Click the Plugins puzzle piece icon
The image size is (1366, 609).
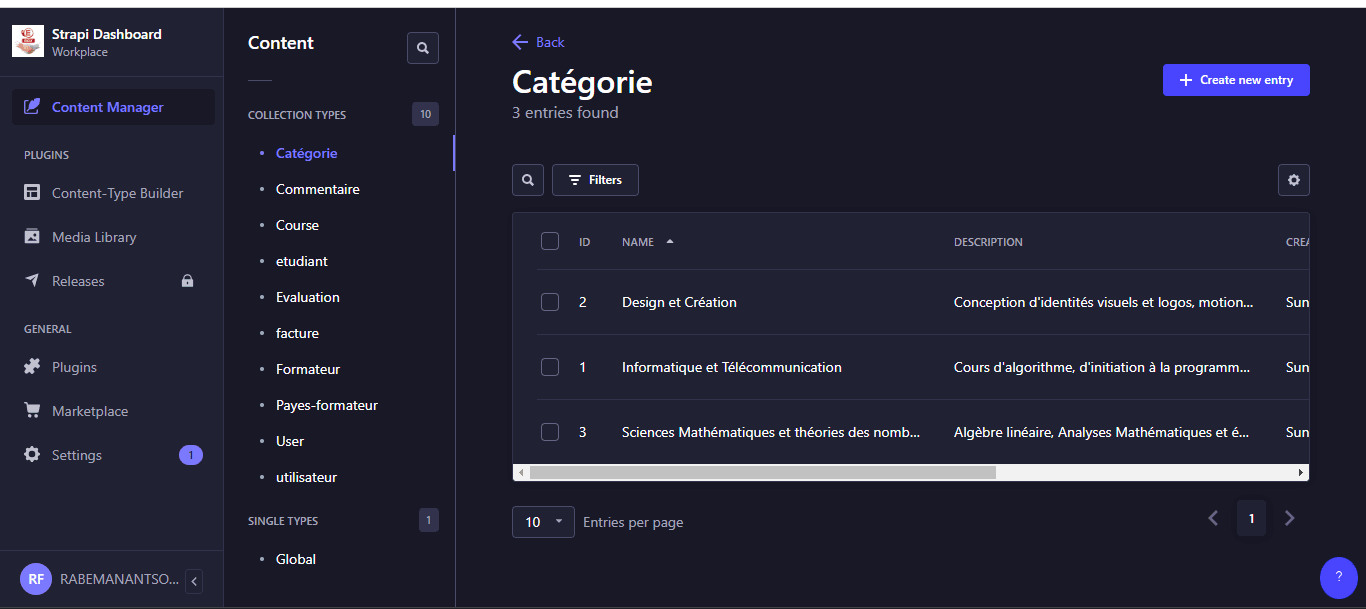[x=32, y=367]
